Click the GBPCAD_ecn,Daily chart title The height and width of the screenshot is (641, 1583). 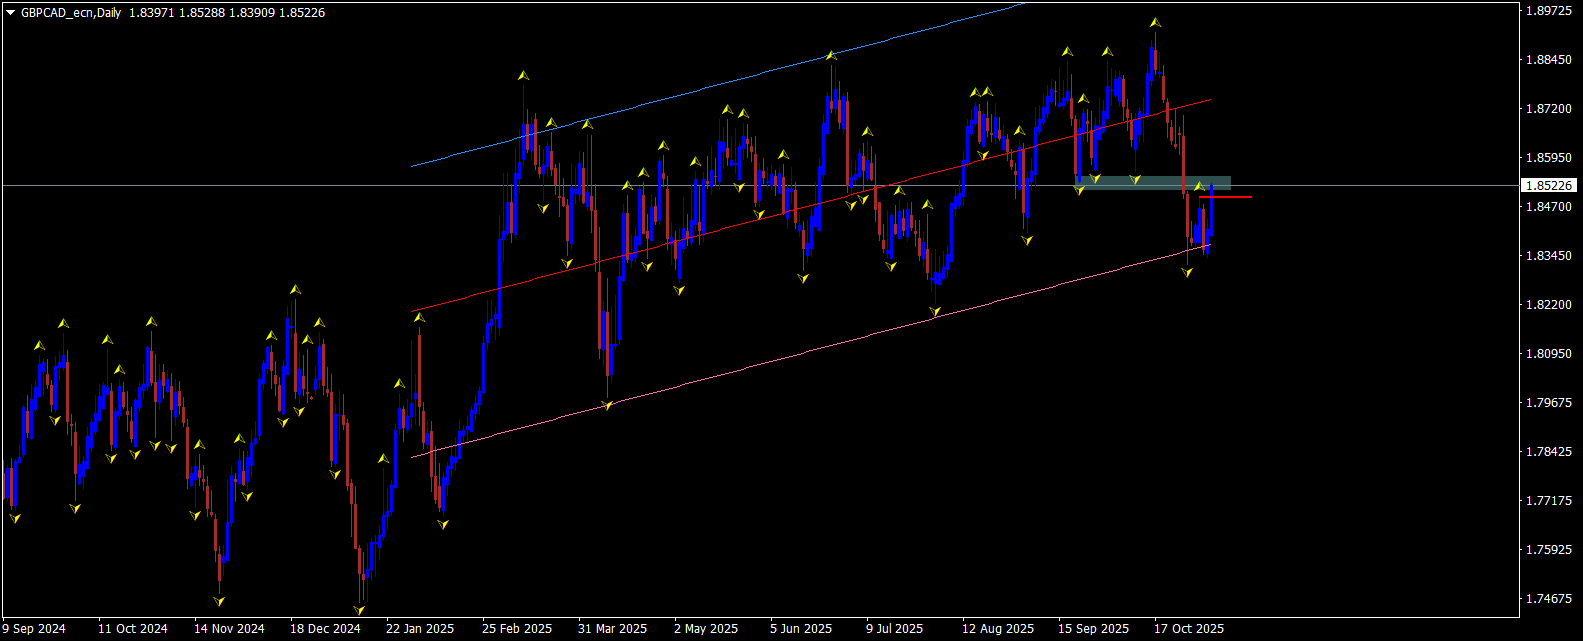[71, 13]
